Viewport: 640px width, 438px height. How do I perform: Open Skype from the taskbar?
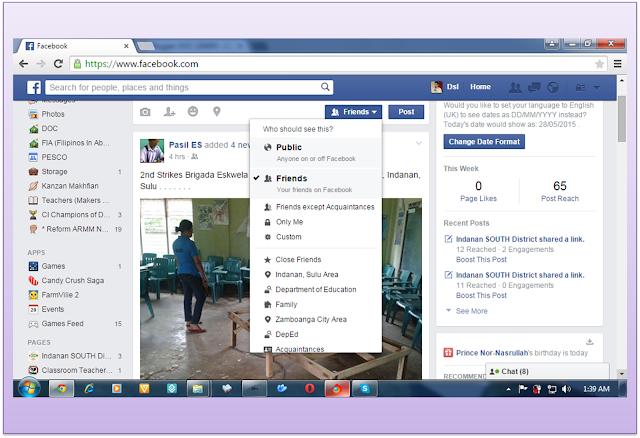pos(364,389)
